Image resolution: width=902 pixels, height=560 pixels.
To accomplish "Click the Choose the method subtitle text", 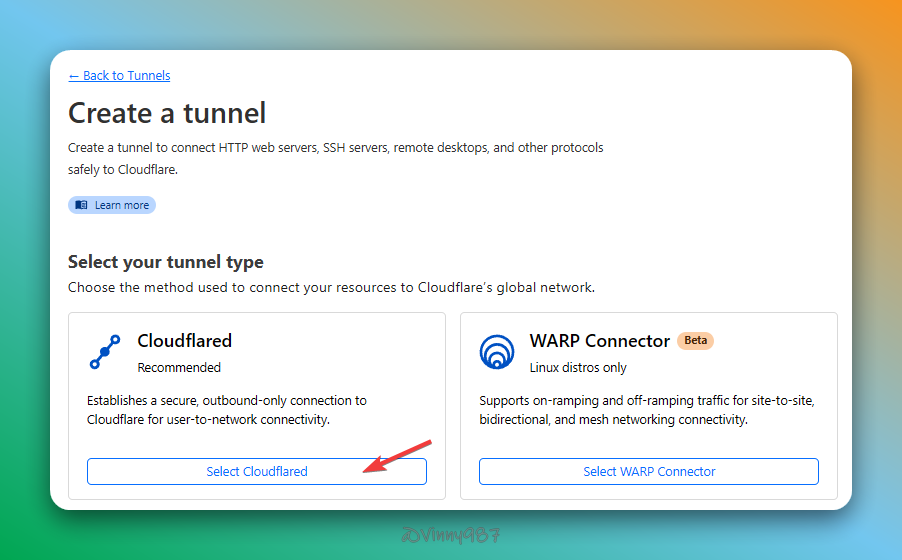I will point(331,288).
